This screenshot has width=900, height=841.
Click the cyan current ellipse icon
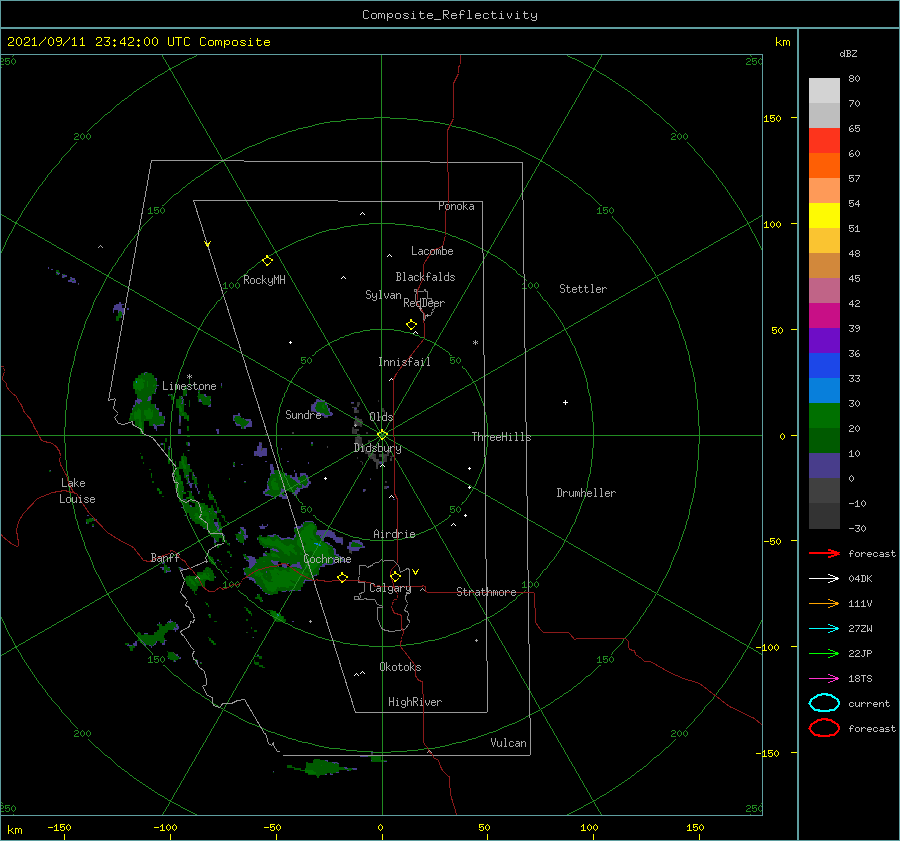824,703
